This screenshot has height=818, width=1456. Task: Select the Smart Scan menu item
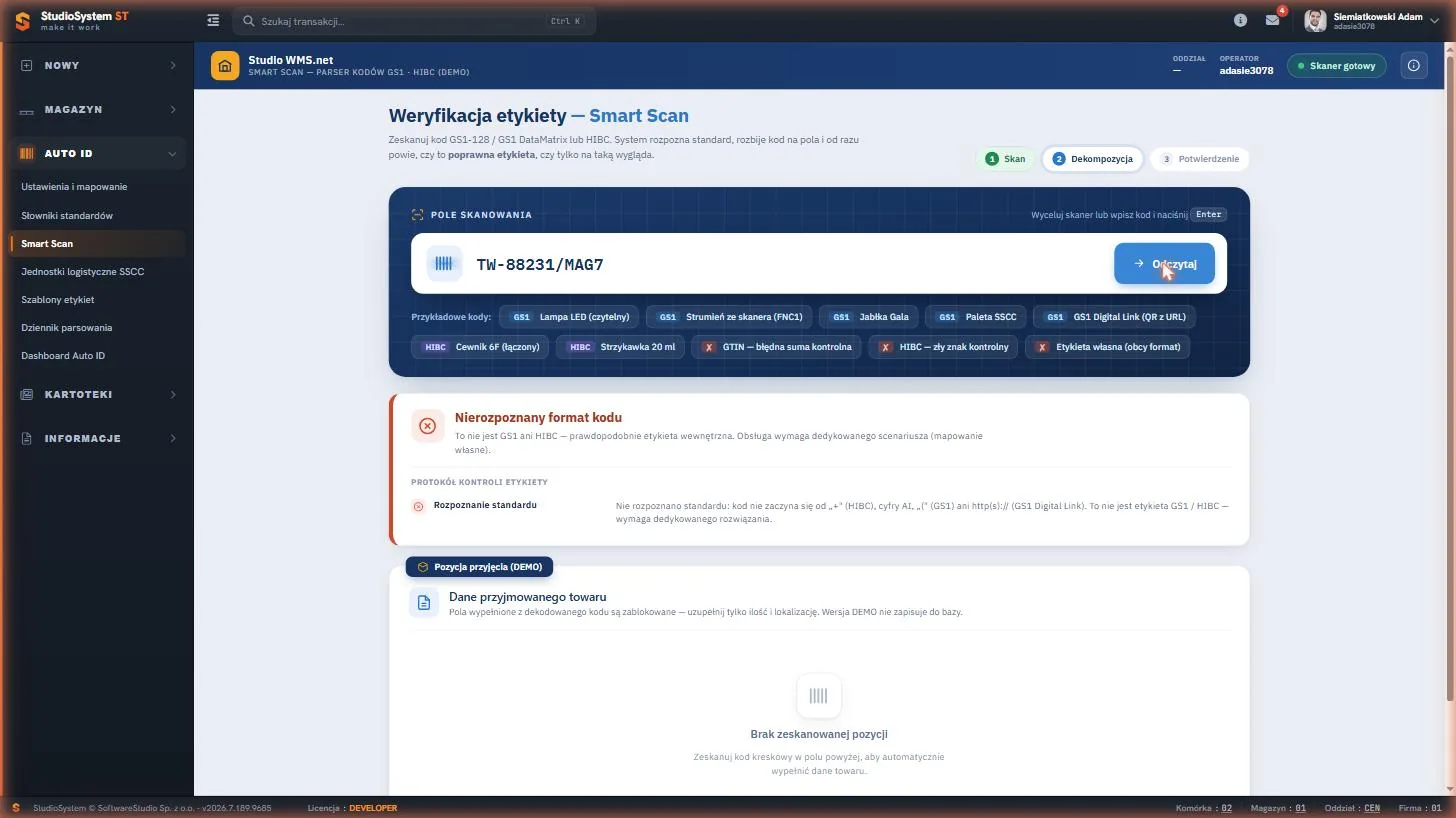click(96, 243)
